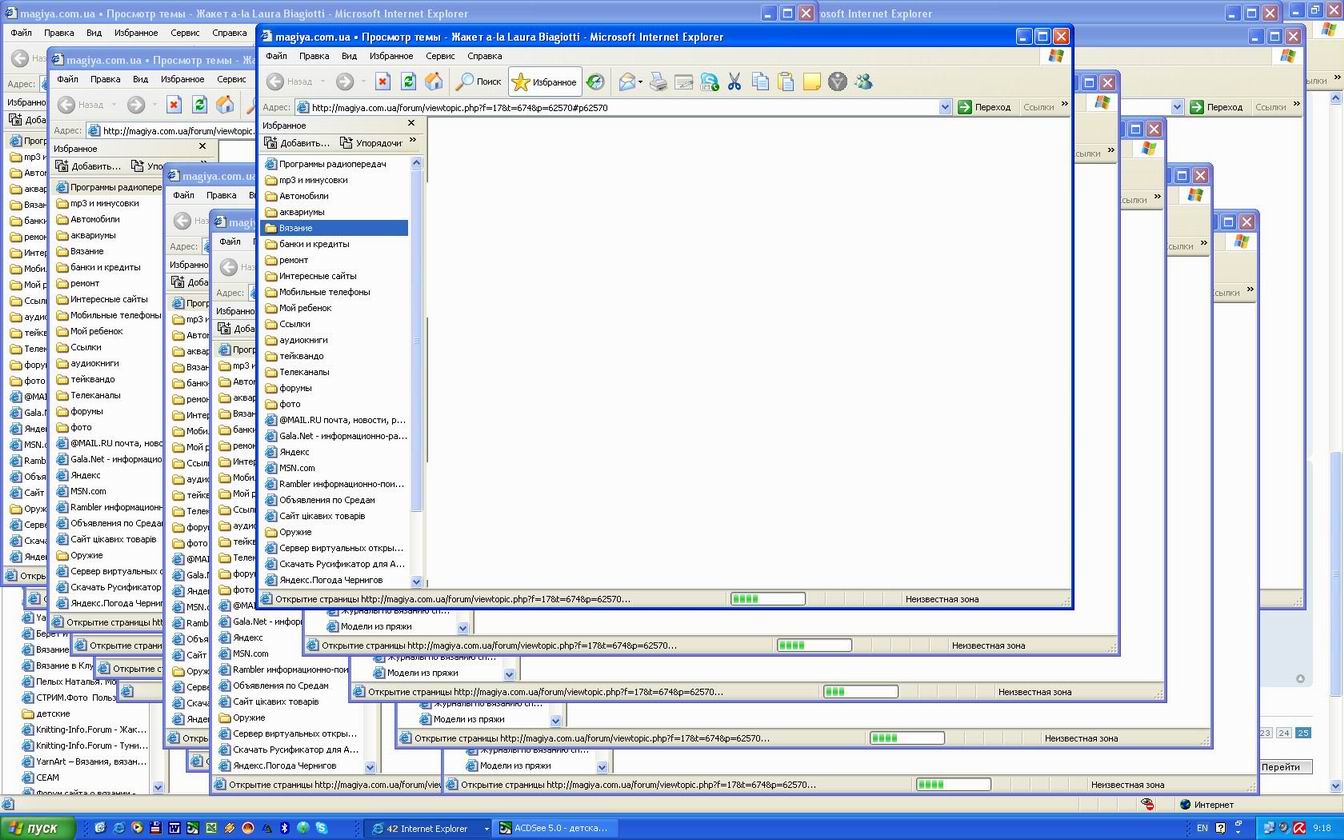Open the Messenger people icon in the front window toolbar
Viewport: 1344px width, 840px height.
coord(864,82)
